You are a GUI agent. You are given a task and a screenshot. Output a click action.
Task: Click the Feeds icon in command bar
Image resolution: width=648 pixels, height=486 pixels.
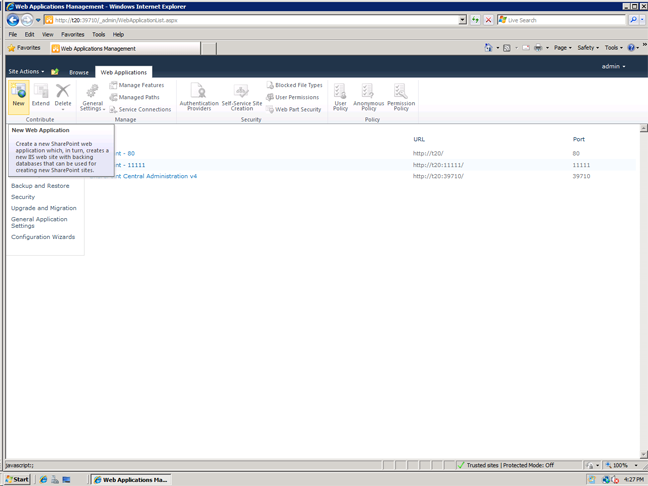pyautogui.click(x=507, y=48)
